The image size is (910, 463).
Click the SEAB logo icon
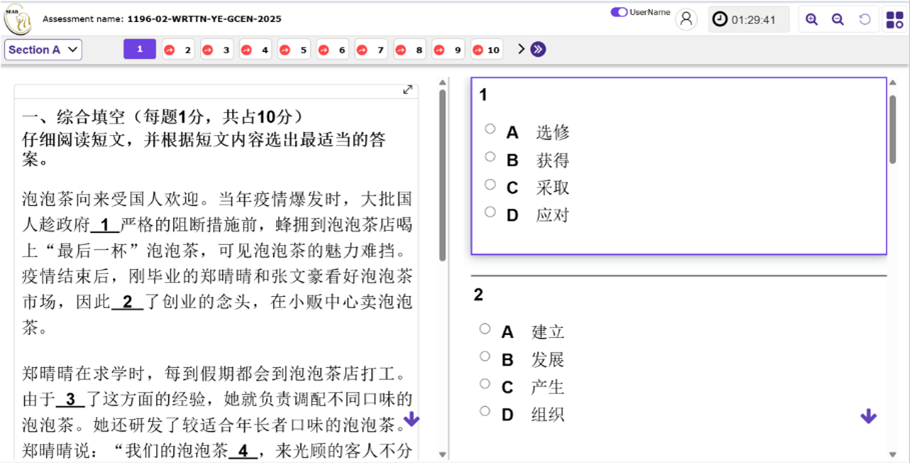pos(17,19)
